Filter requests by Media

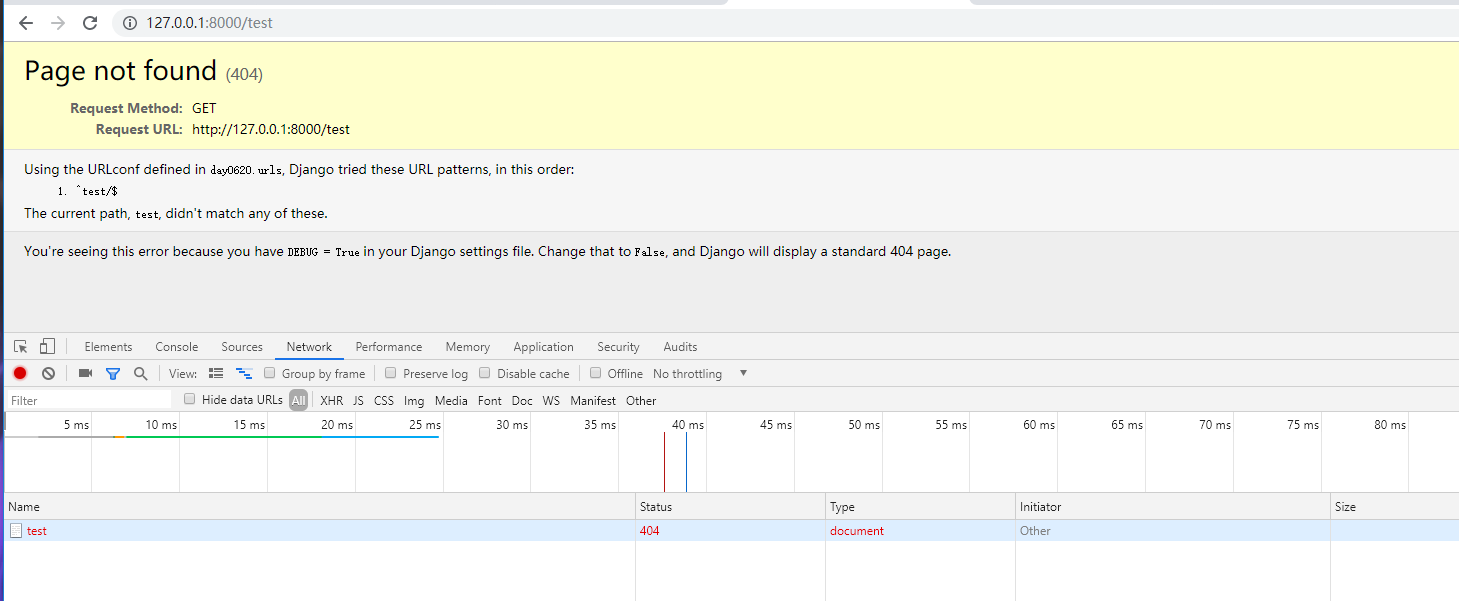451,400
